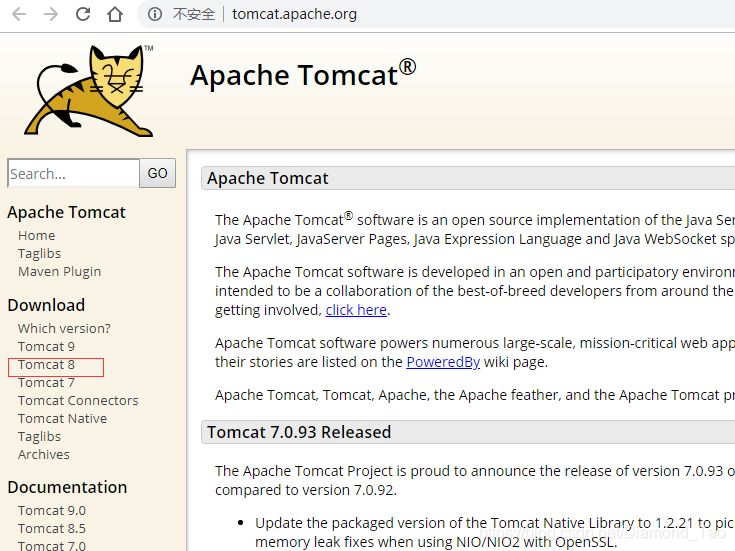The image size is (735, 551).
Task: Open Tomcat 9 download link
Action: point(46,347)
